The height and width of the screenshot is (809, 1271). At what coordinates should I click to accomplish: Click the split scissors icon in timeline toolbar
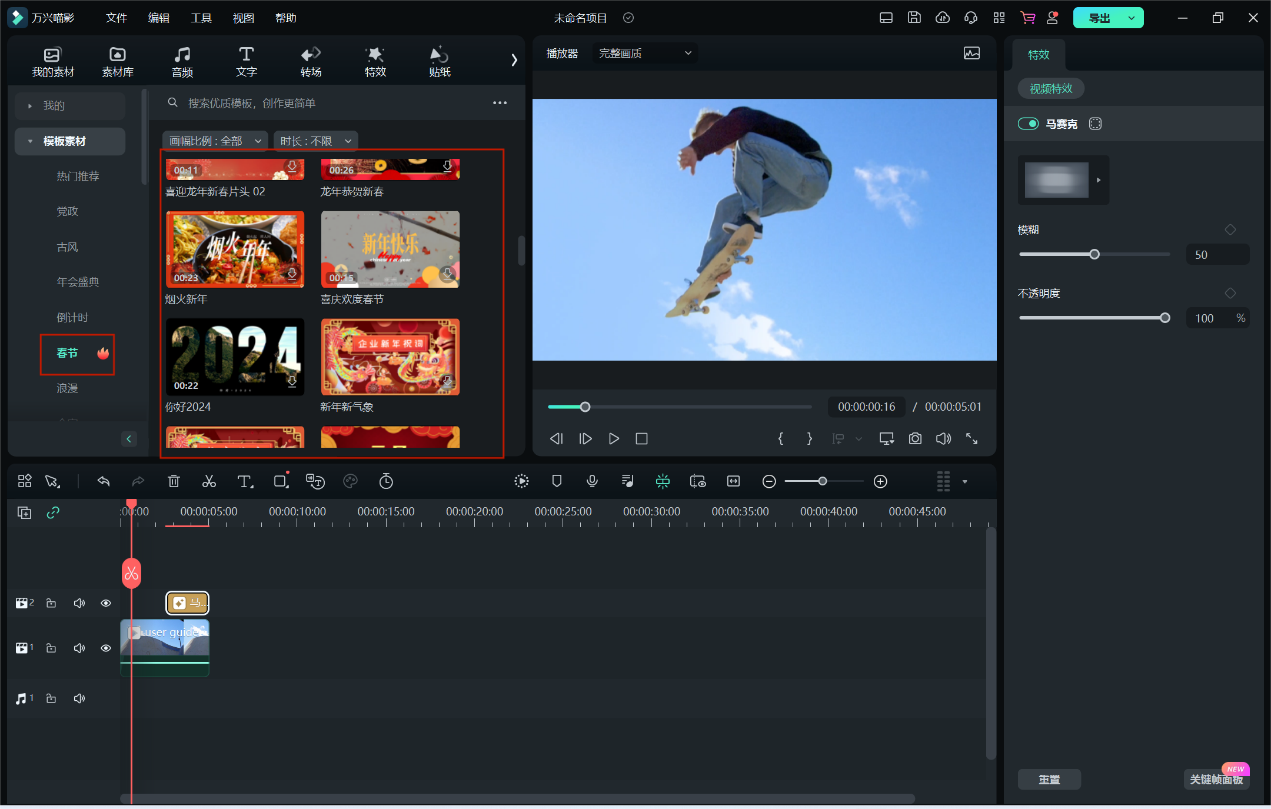[x=209, y=481]
